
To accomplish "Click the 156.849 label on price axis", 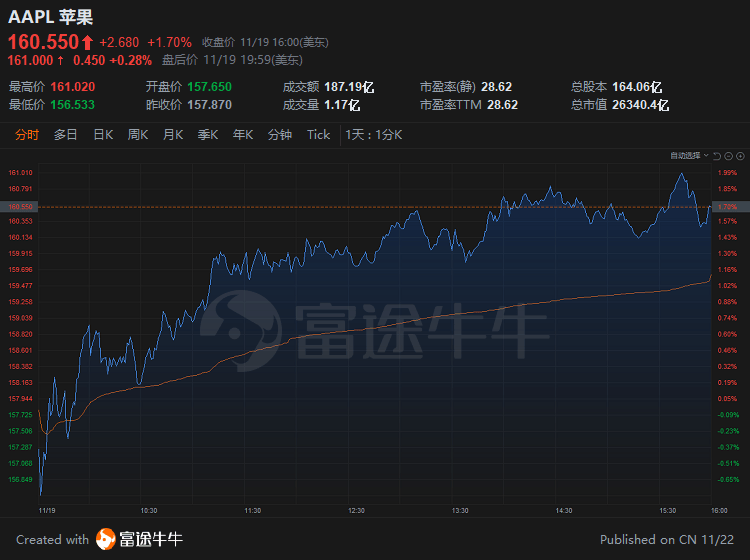I will pyautogui.click(x=21, y=479).
